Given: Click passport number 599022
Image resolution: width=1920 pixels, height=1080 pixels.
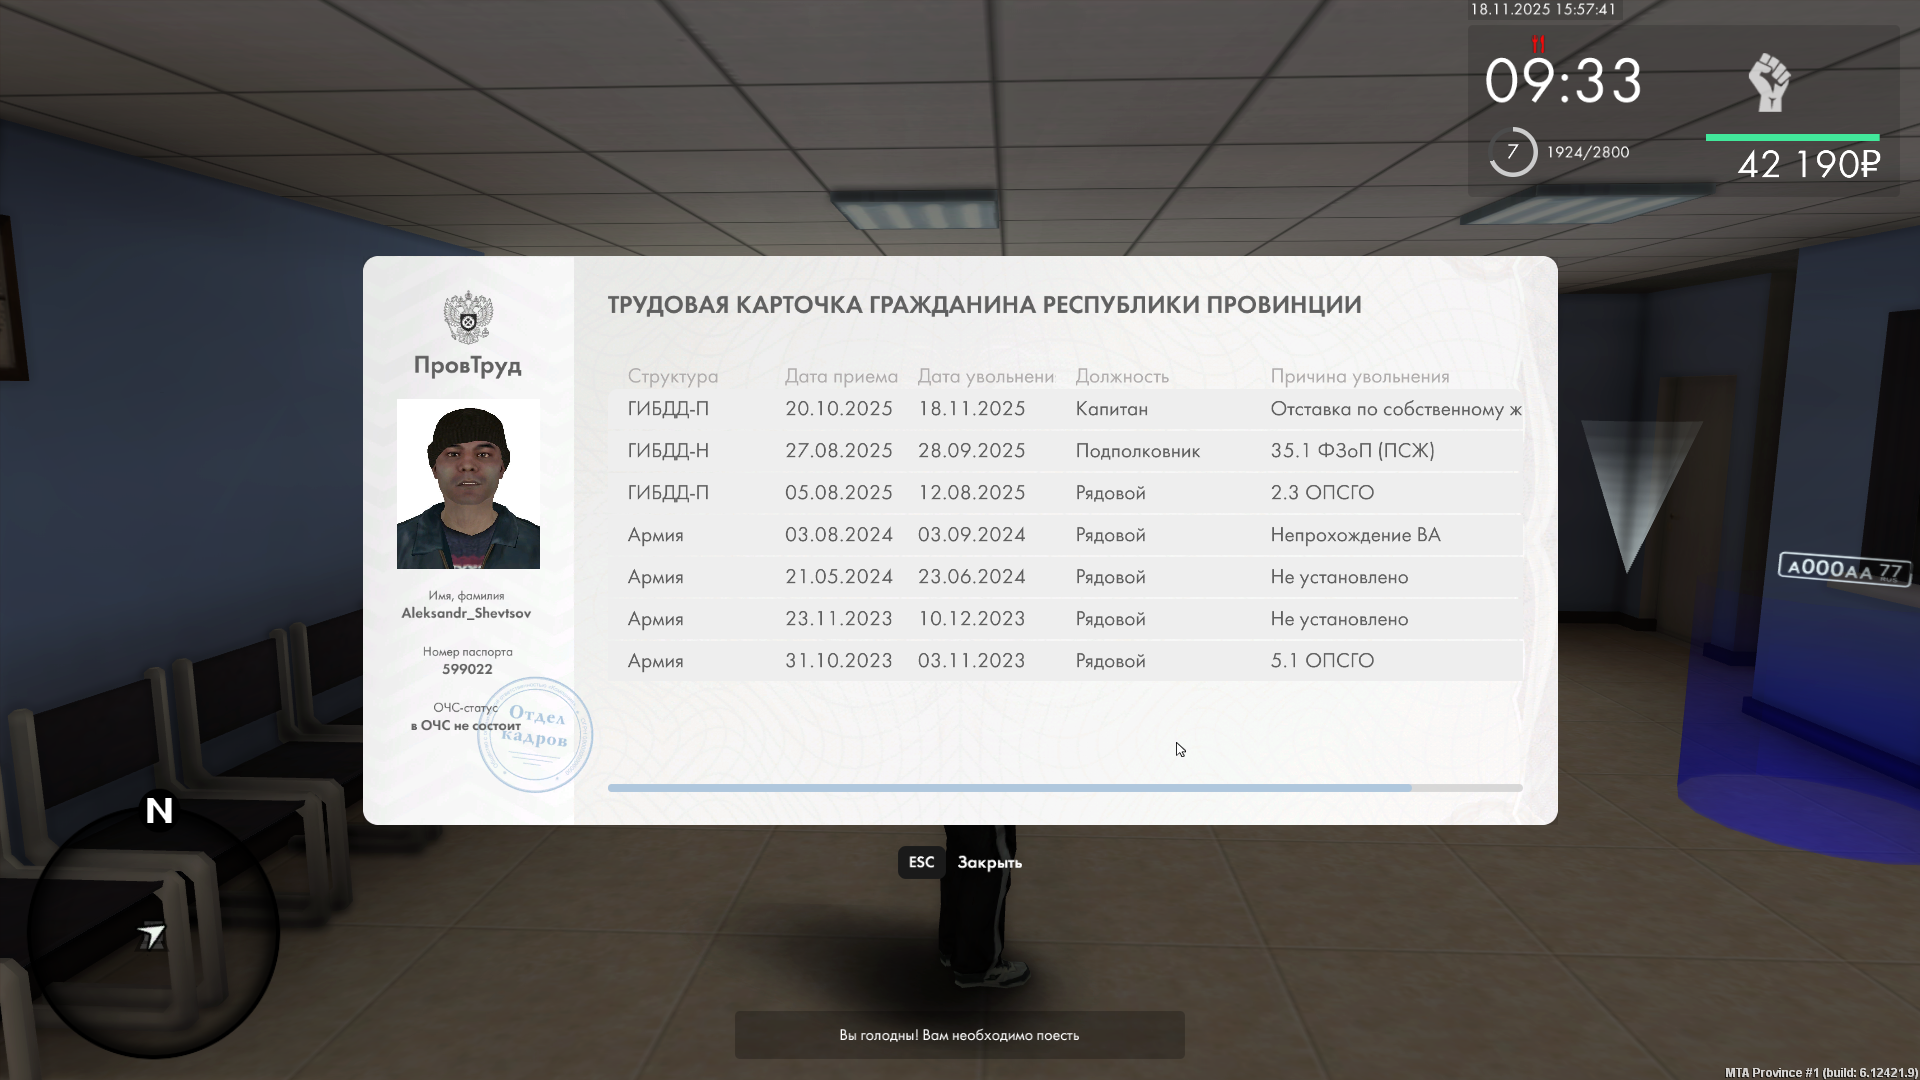Looking at the screenshot, I should pyautogui.click(x=467, y=669).
